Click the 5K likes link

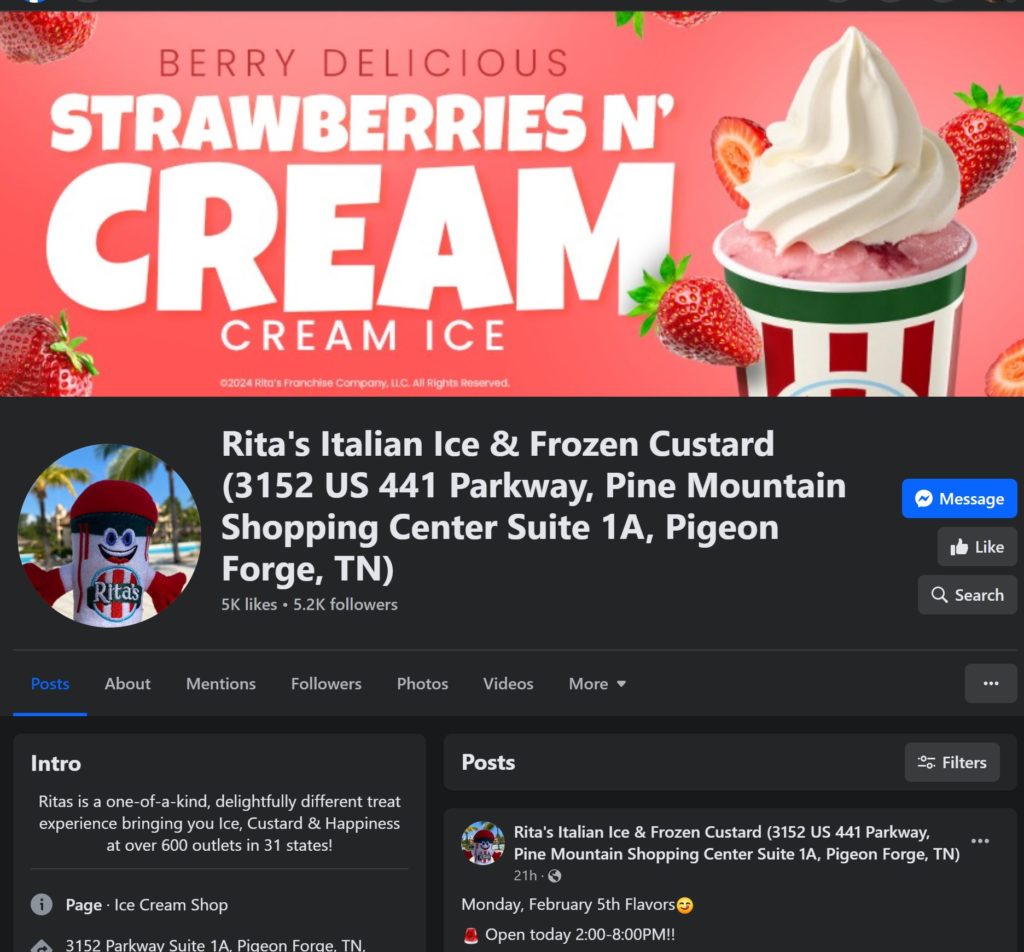(x=249, y=605)
